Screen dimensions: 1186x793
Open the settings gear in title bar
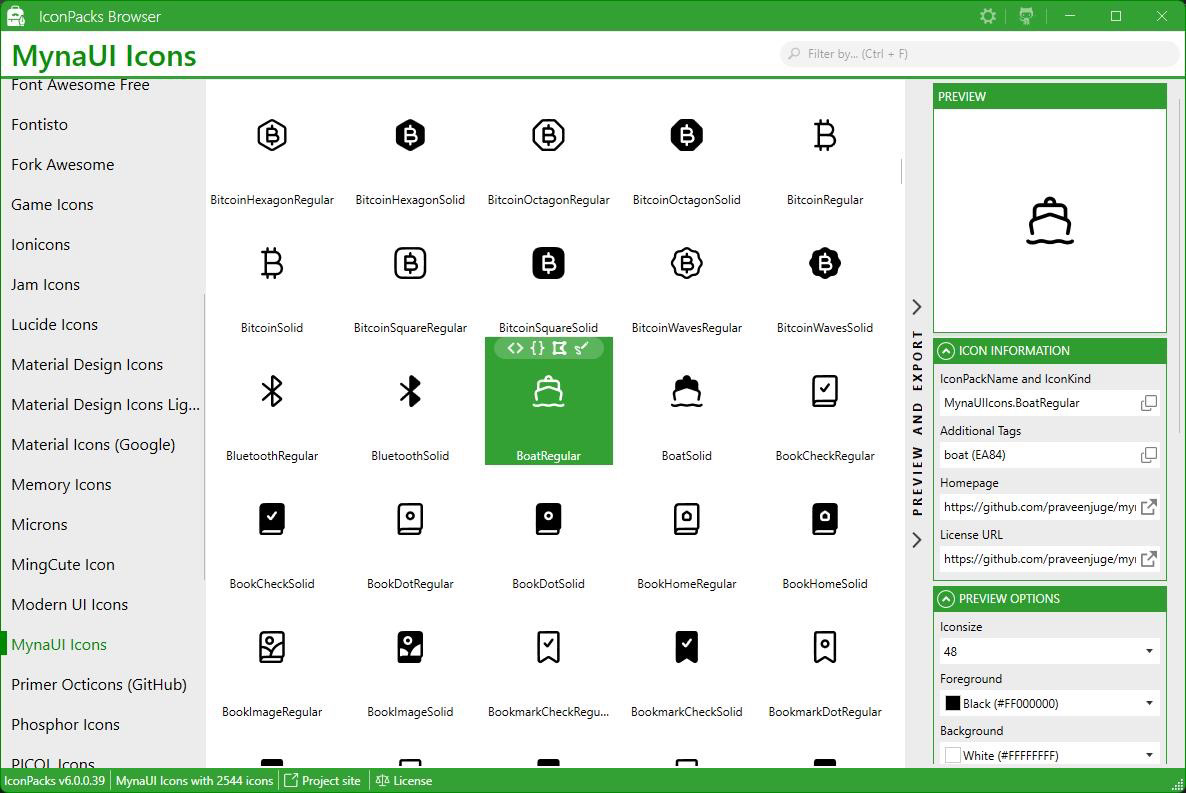click(987, 16)
